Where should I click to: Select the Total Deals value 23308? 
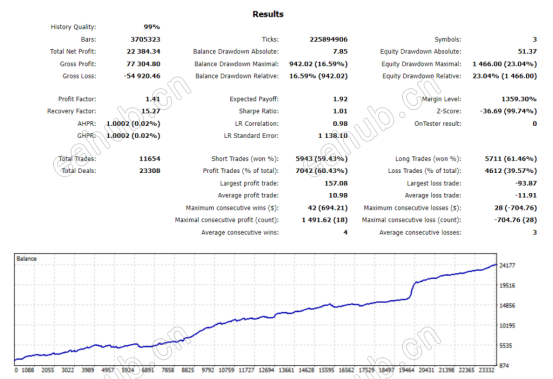[150, 171]
